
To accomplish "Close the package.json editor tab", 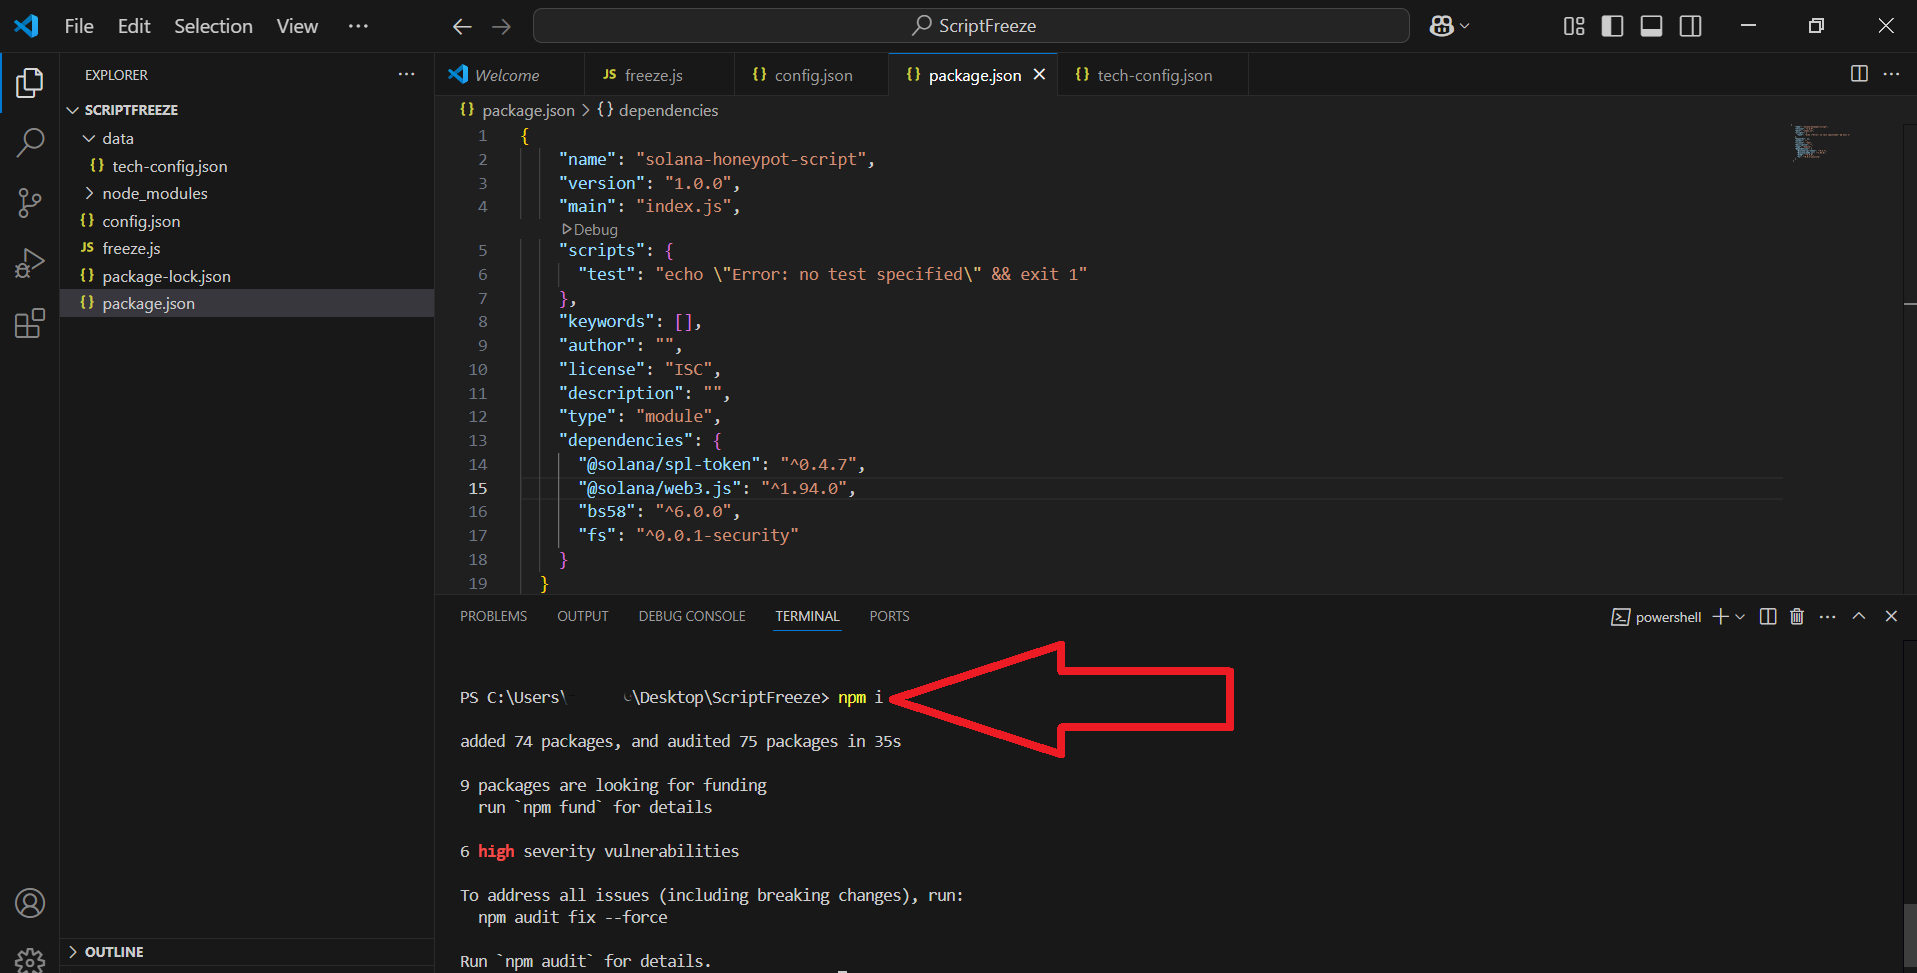I will [x=1039, y=74].
